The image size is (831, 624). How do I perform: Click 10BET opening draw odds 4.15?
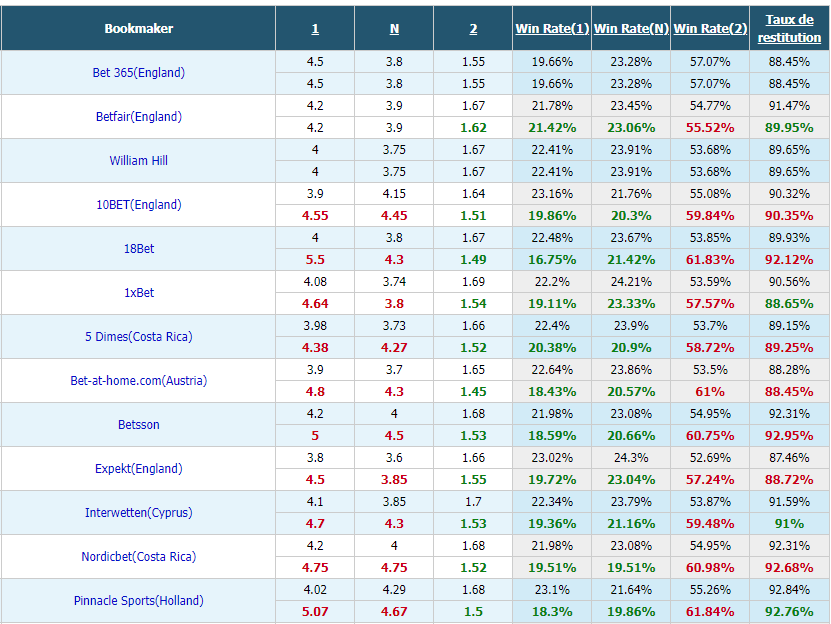[x=394, y=194]
